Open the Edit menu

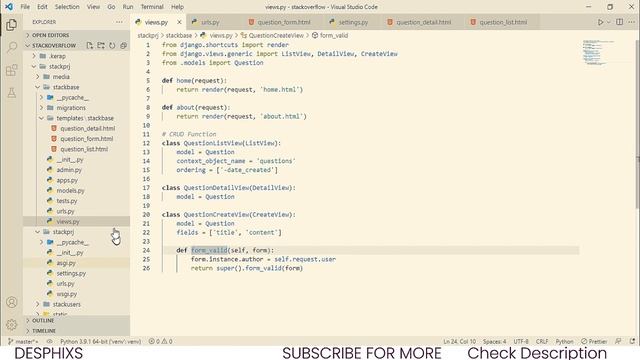click(x=42, y=7)
